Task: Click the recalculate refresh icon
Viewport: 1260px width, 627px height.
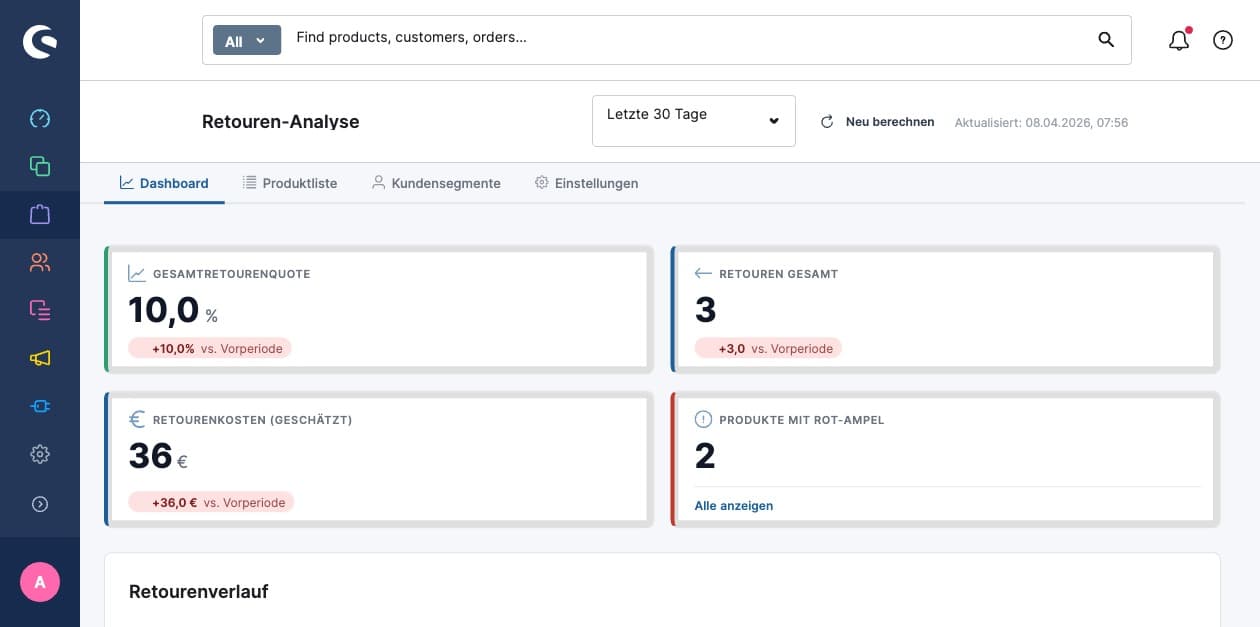Action: pos(827,122)
